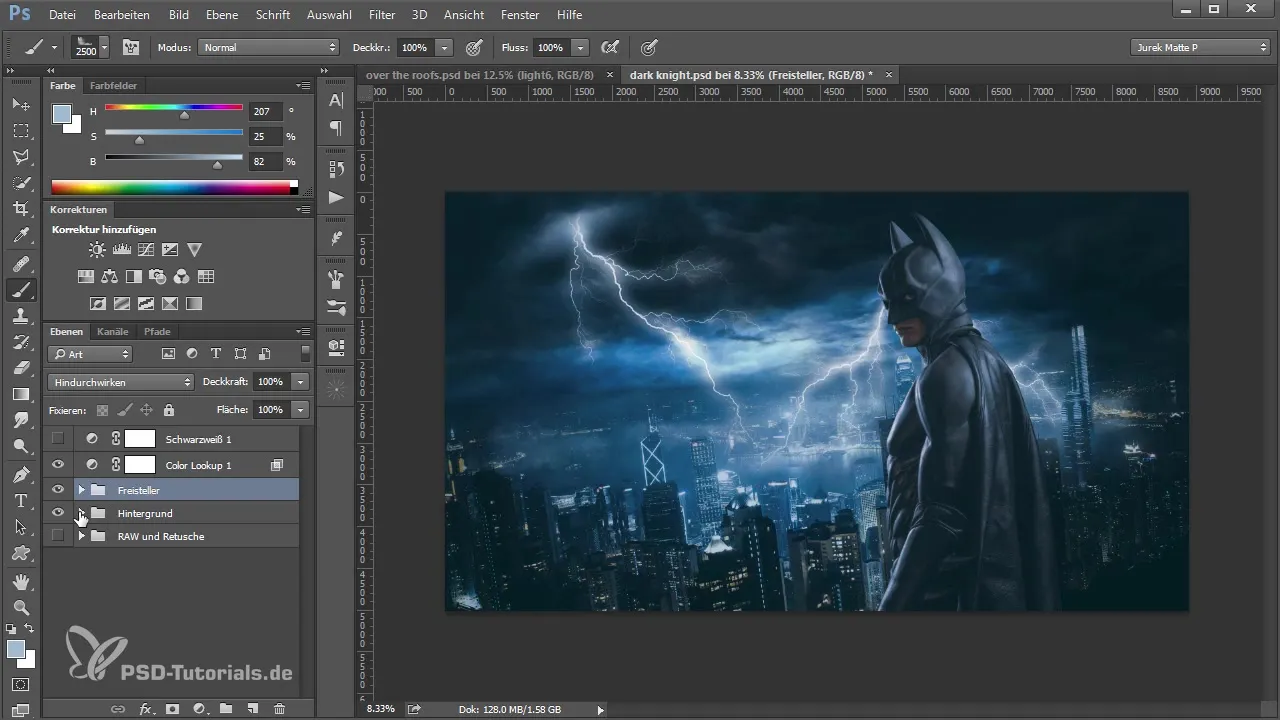Click the foreground color swatch in Farbe panel
The image size is (1280, 720).
click(x=61, y=114)
